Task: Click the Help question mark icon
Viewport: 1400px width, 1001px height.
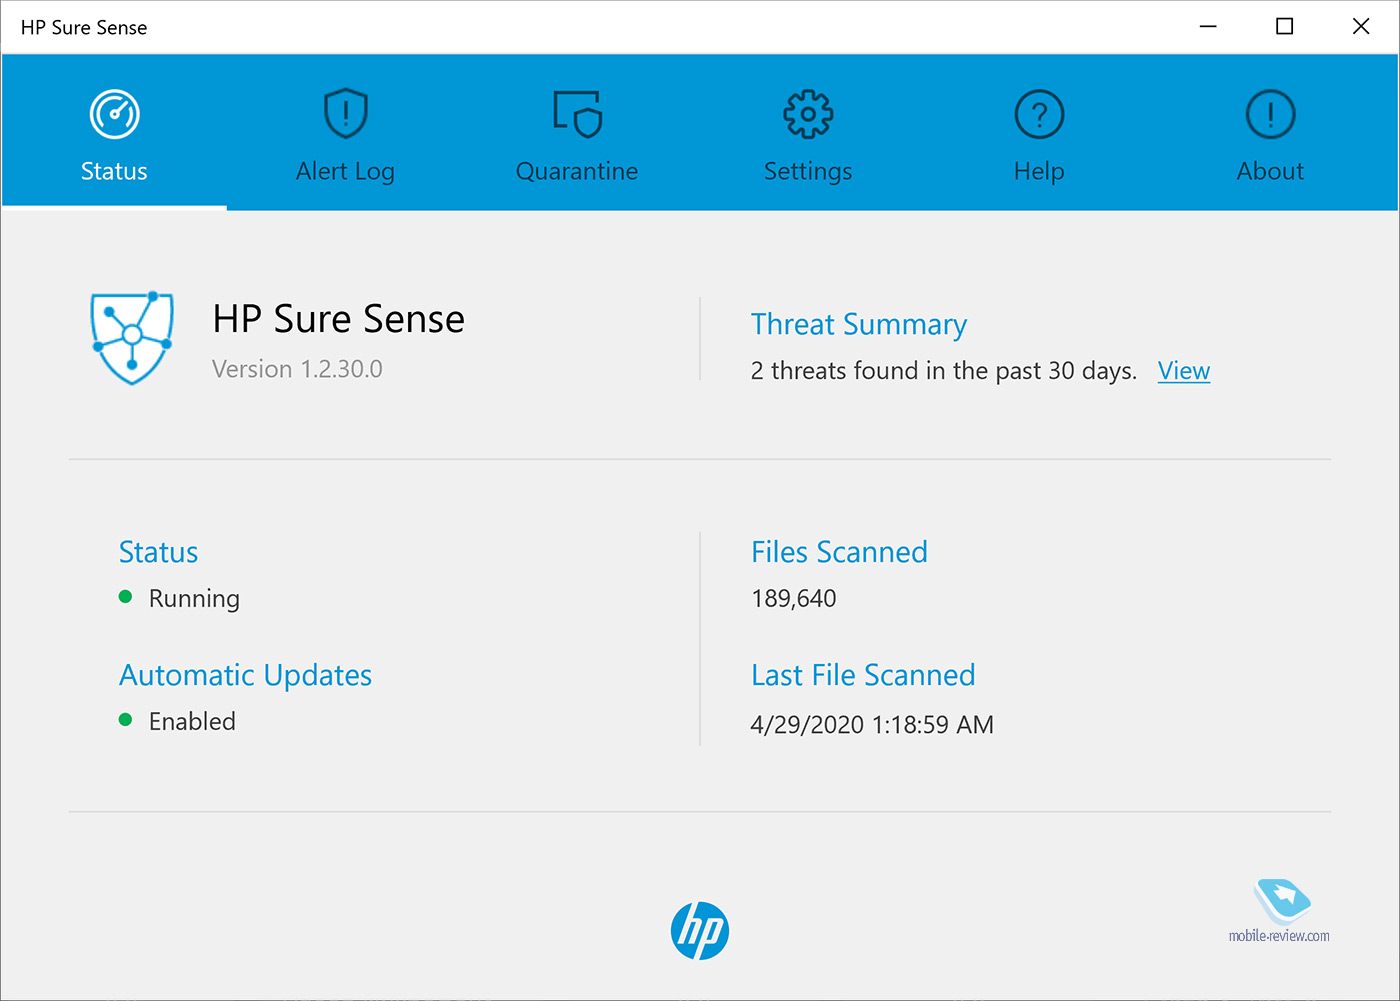Action: [x=1039, y=114]
